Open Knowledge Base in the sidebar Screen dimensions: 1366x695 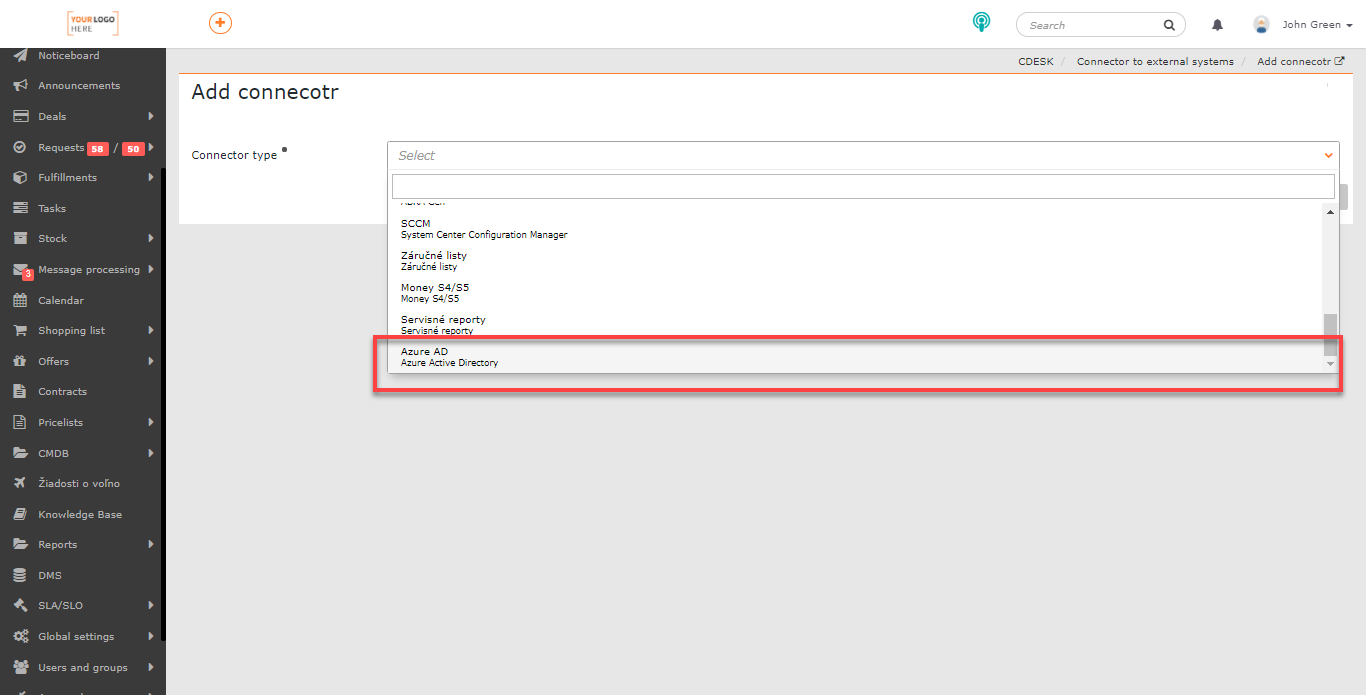[80, 514]
